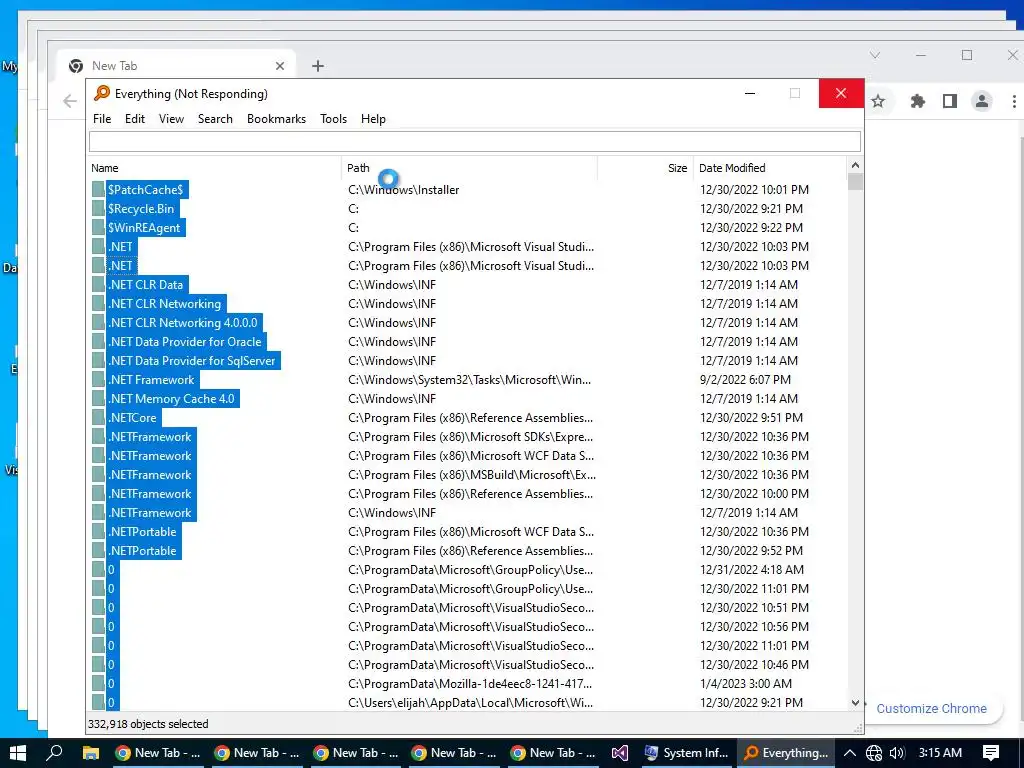Viewport: 1024px width, 768px height.
Task: Switch to System Information taskbar button
Action: click(686, 753)
